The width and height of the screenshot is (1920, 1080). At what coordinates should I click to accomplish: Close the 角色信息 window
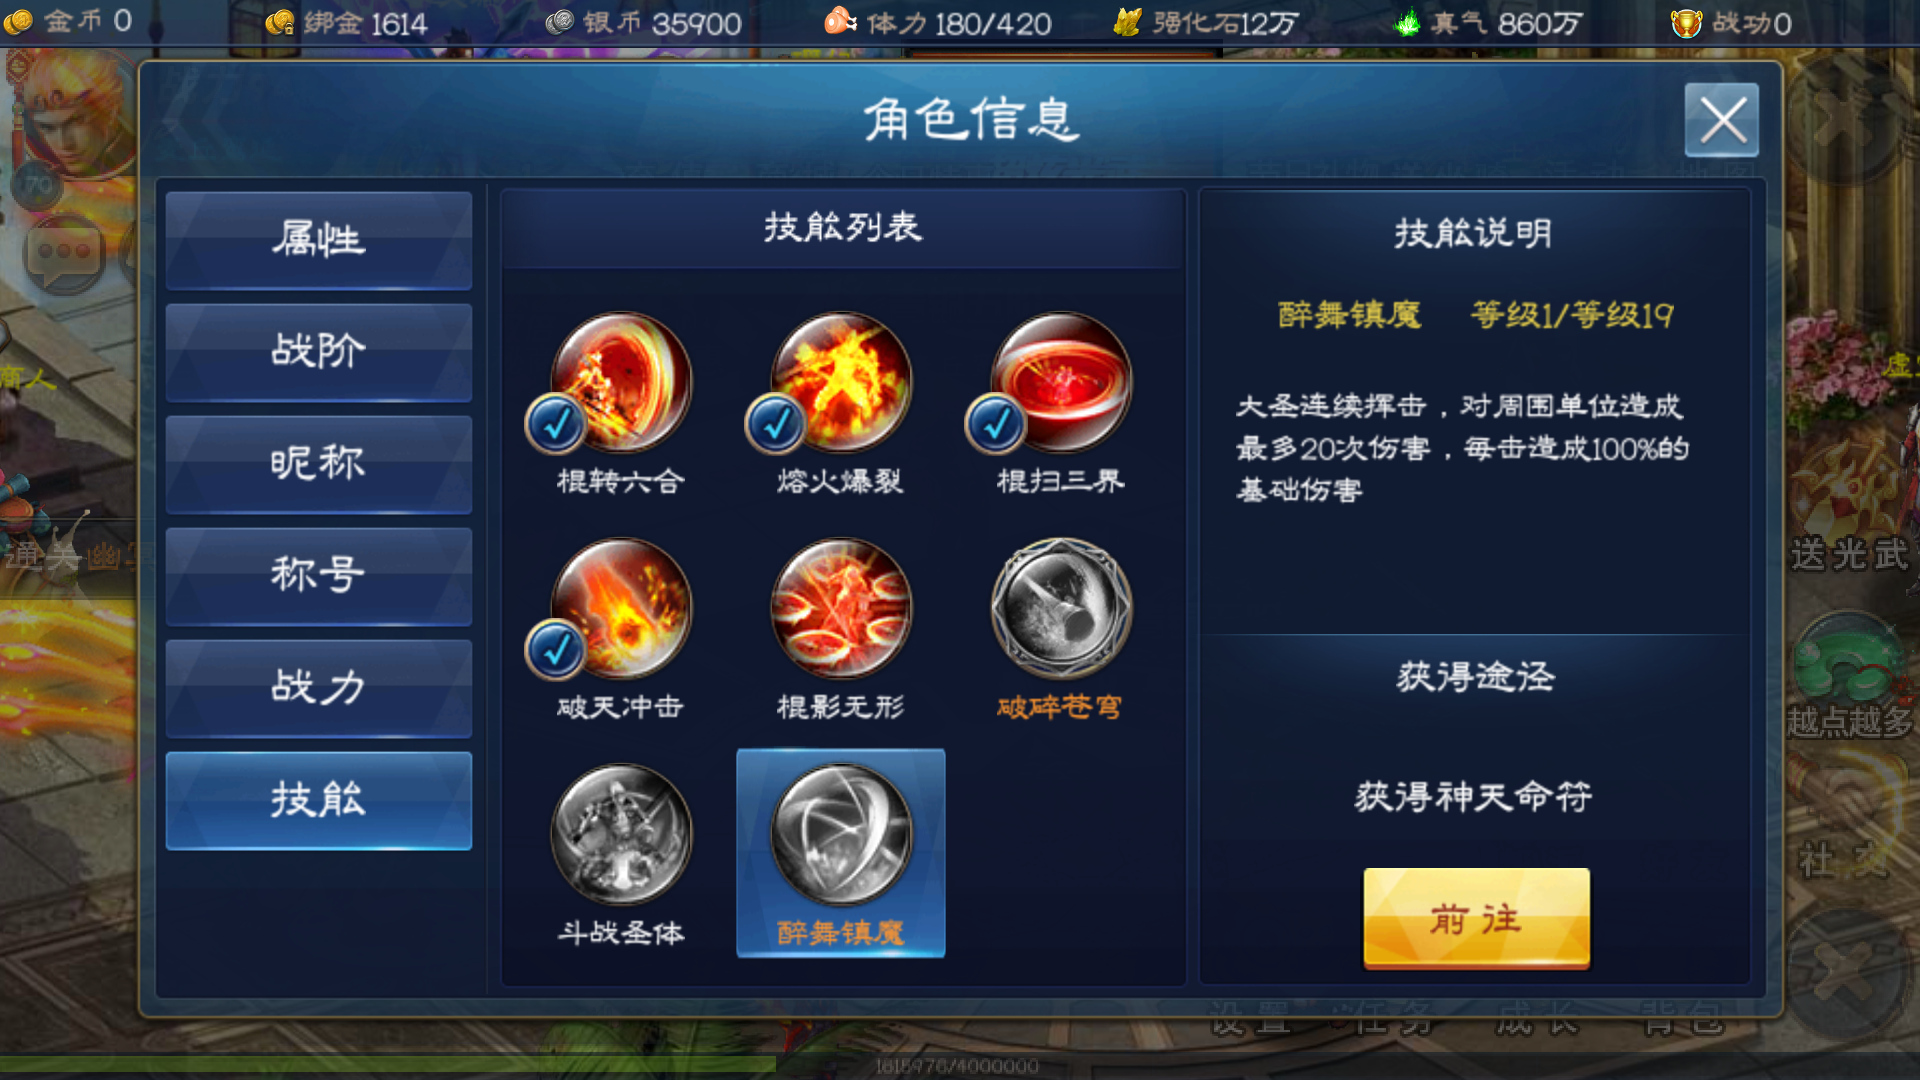click(1722, 120)
